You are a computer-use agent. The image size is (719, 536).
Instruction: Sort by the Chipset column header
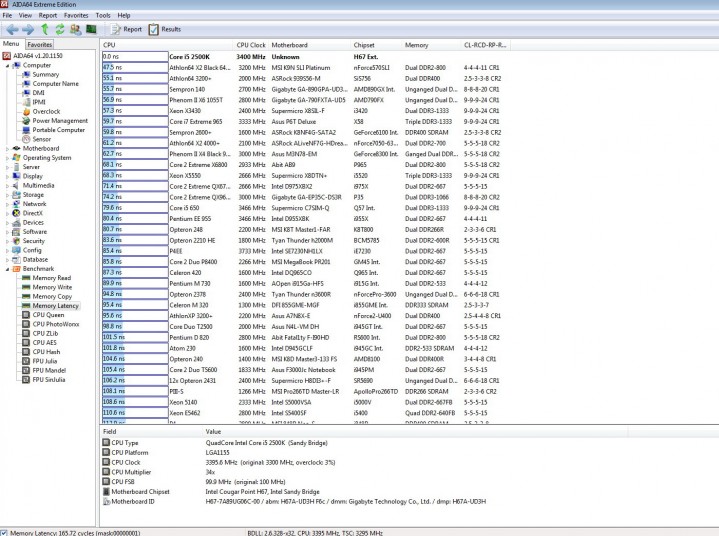(x=376, y=45)
